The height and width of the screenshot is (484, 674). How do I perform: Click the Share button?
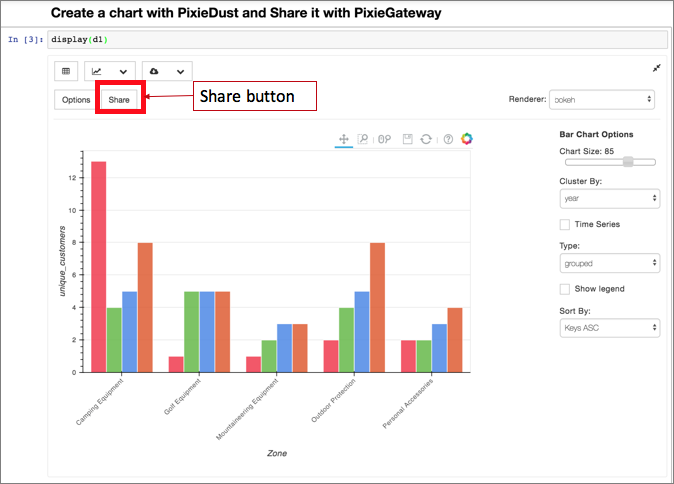click(x=119, y=100)
